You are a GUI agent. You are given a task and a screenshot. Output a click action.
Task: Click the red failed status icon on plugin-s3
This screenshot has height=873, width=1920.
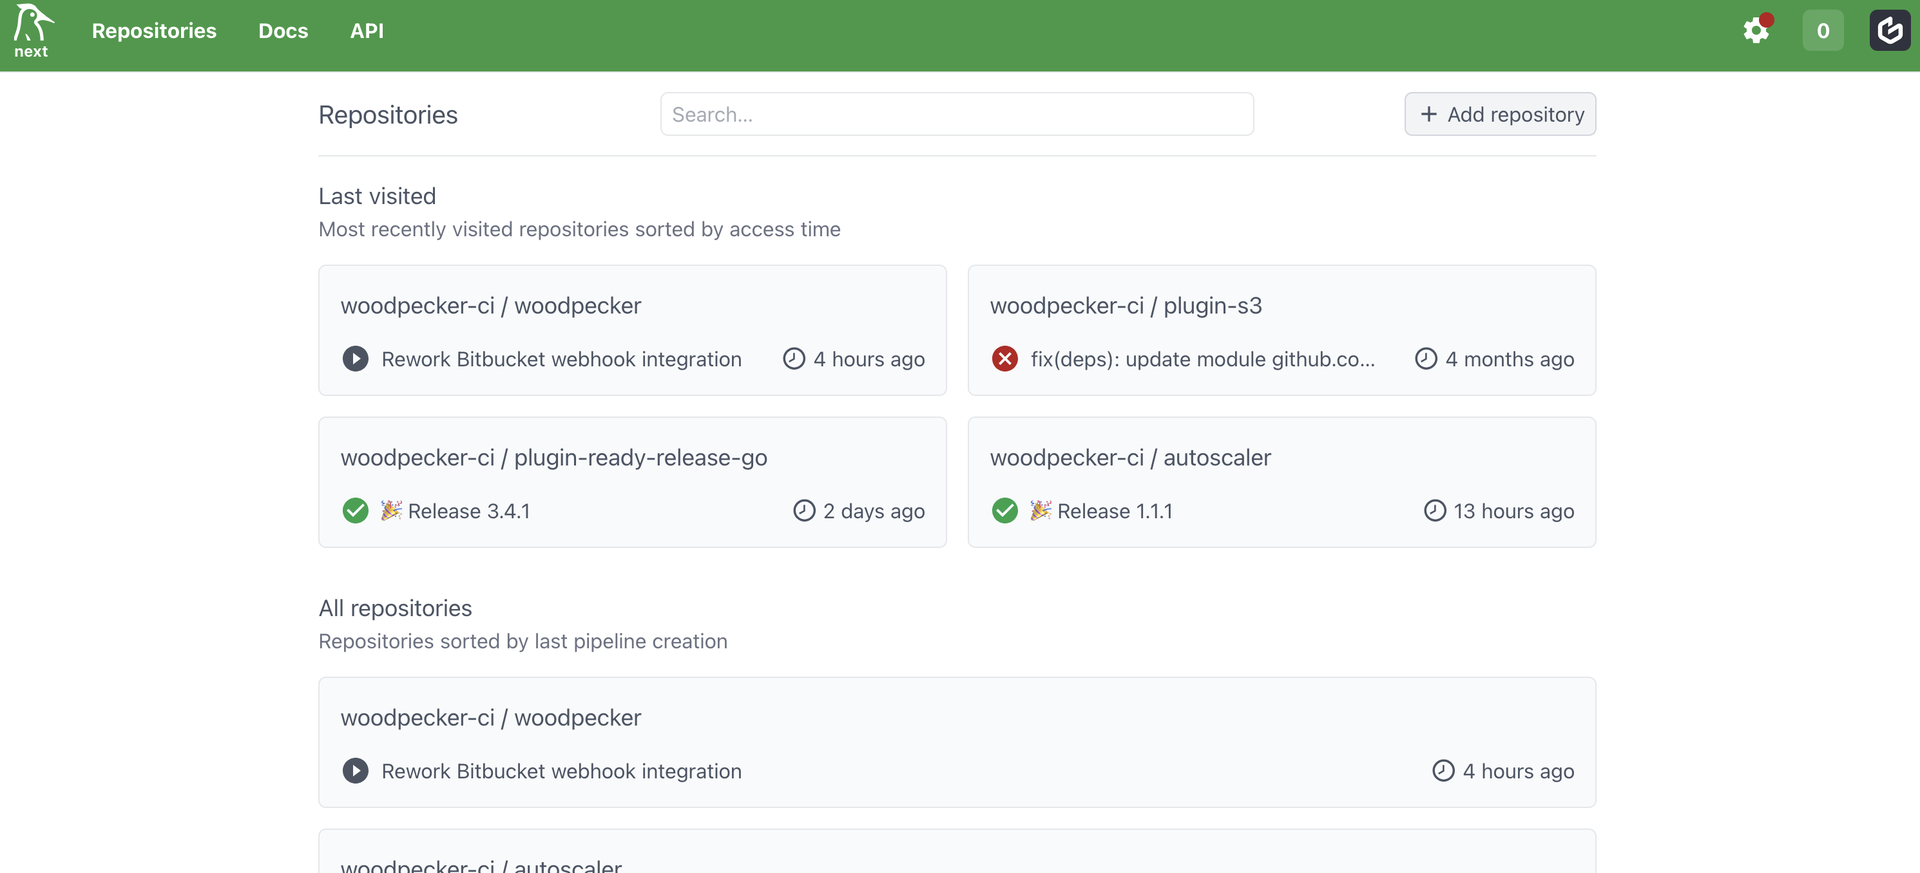[x=1005, y=359]
